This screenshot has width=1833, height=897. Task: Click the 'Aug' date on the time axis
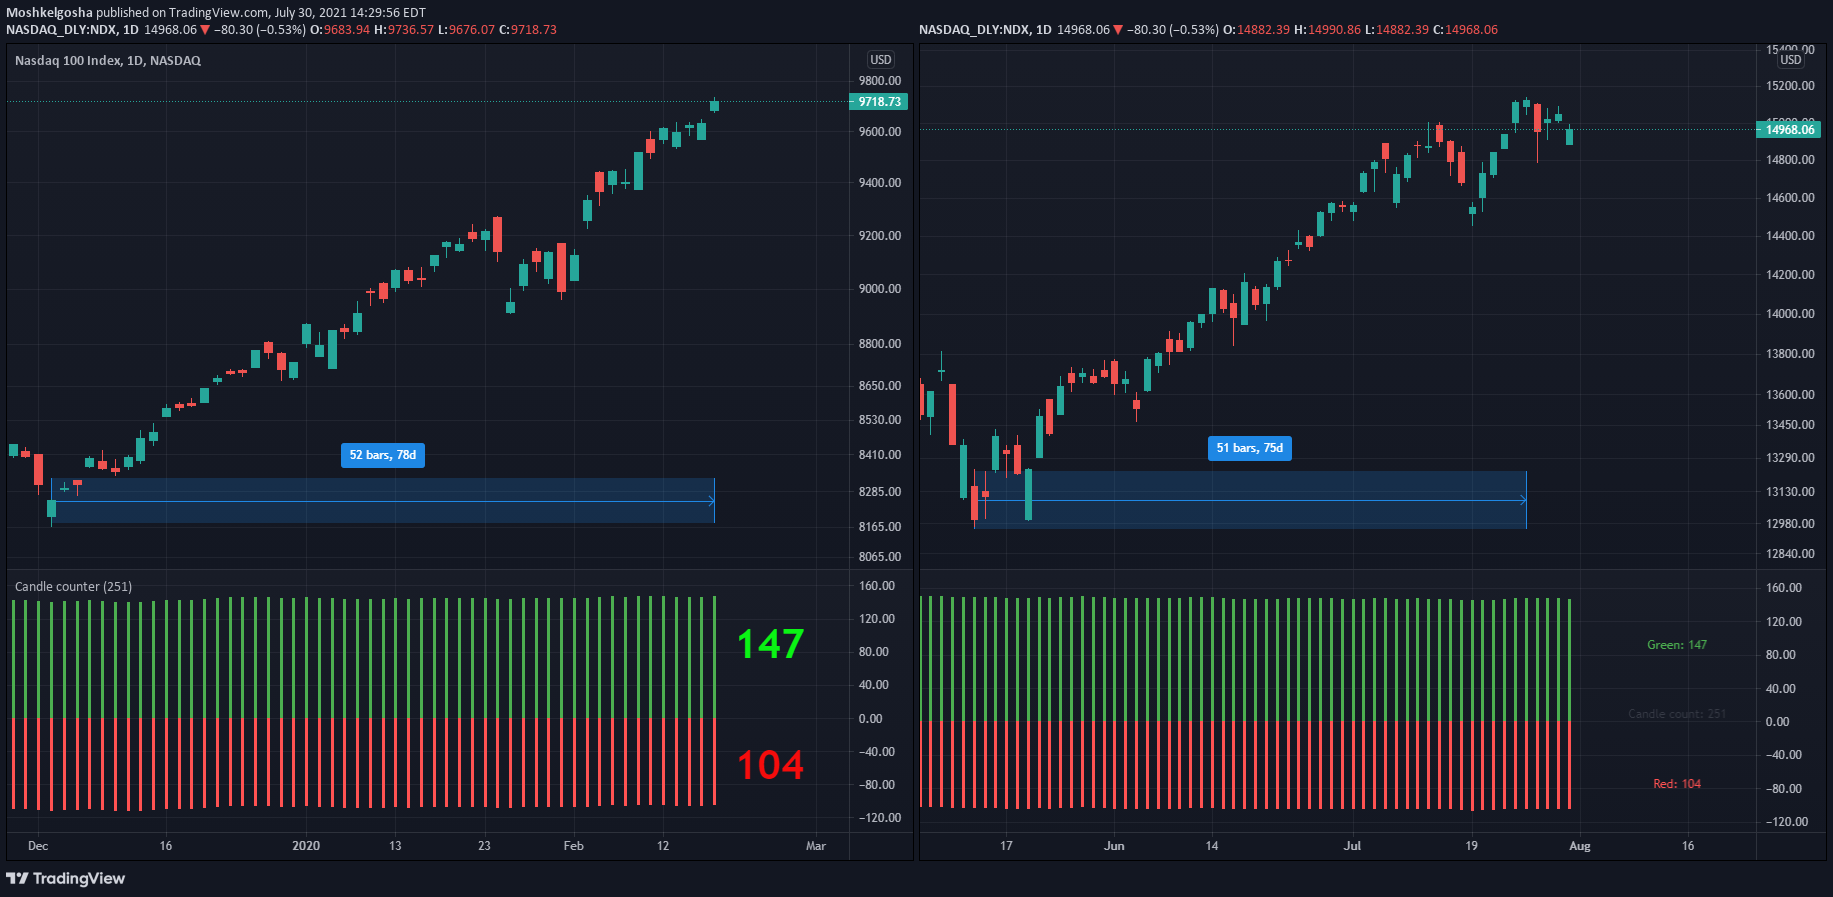[x=1580, y=846]
